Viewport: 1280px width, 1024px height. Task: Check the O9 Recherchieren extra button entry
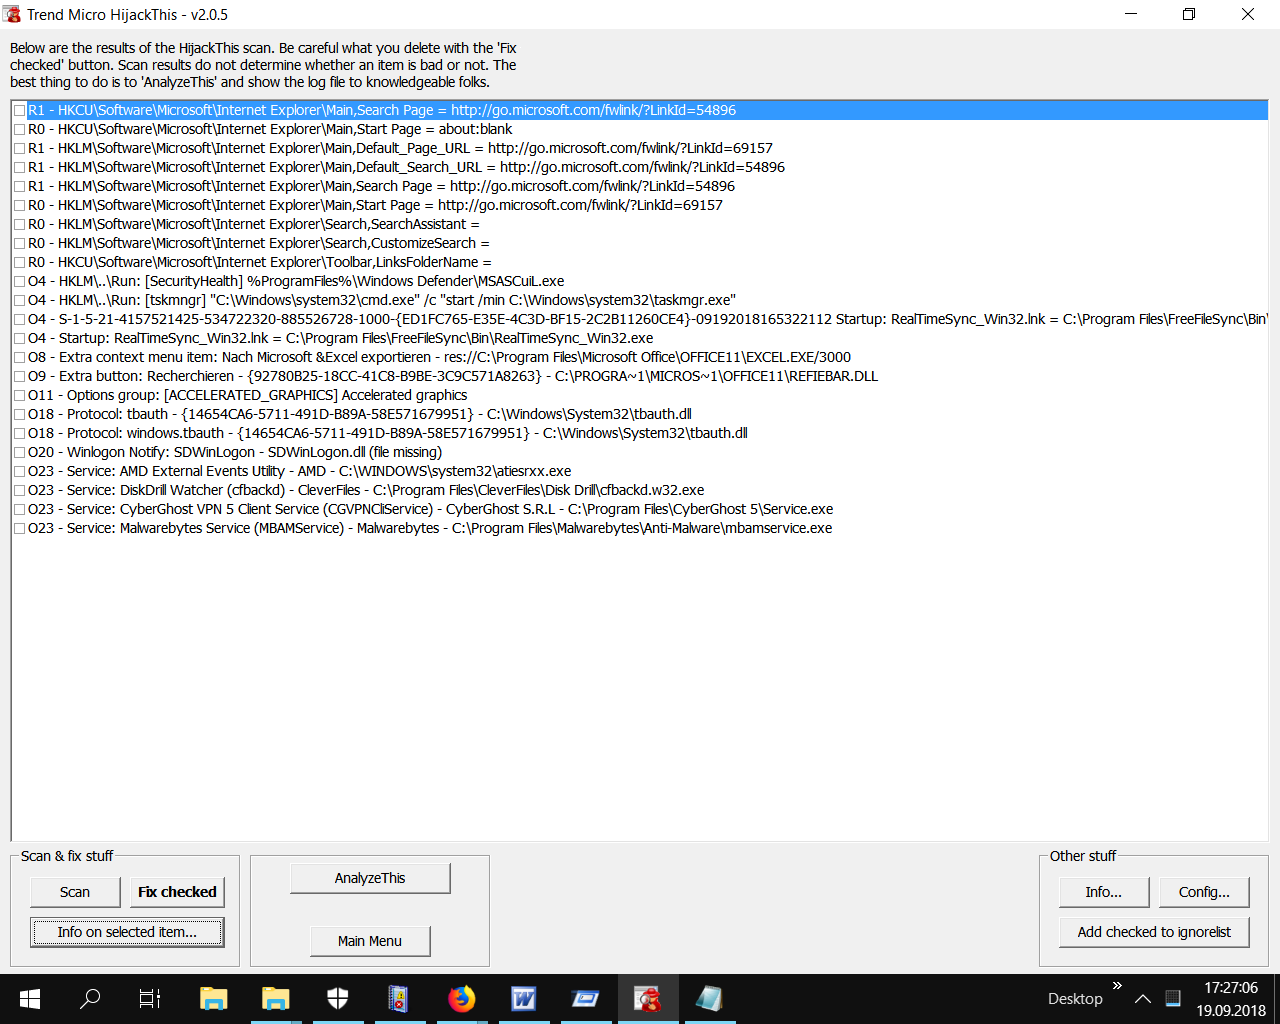pyautogui.click(x=19, y=376)
